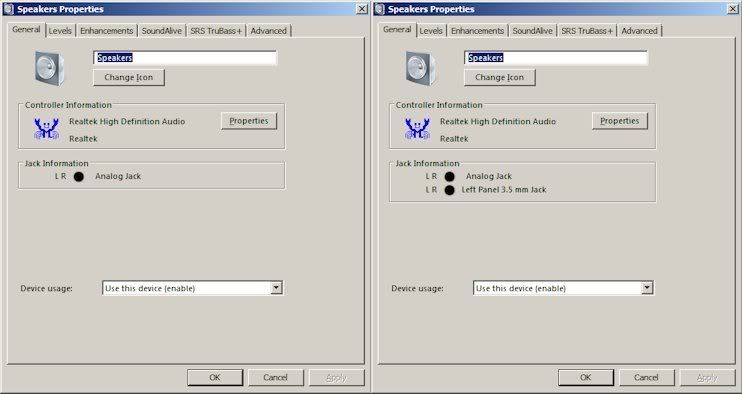Open controller Properties in the right window
This screenshot has width=742, height=394.
[620, 121]
